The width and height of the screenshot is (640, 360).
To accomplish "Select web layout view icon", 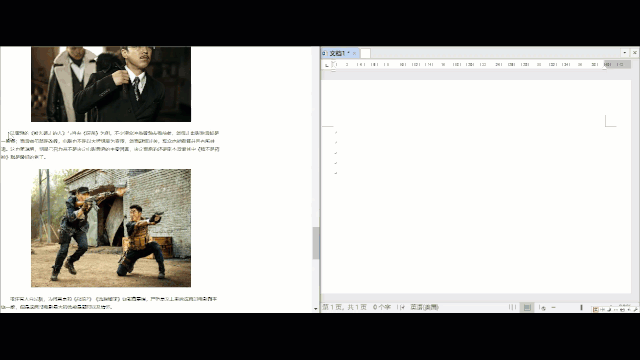I will click(542, 308).
